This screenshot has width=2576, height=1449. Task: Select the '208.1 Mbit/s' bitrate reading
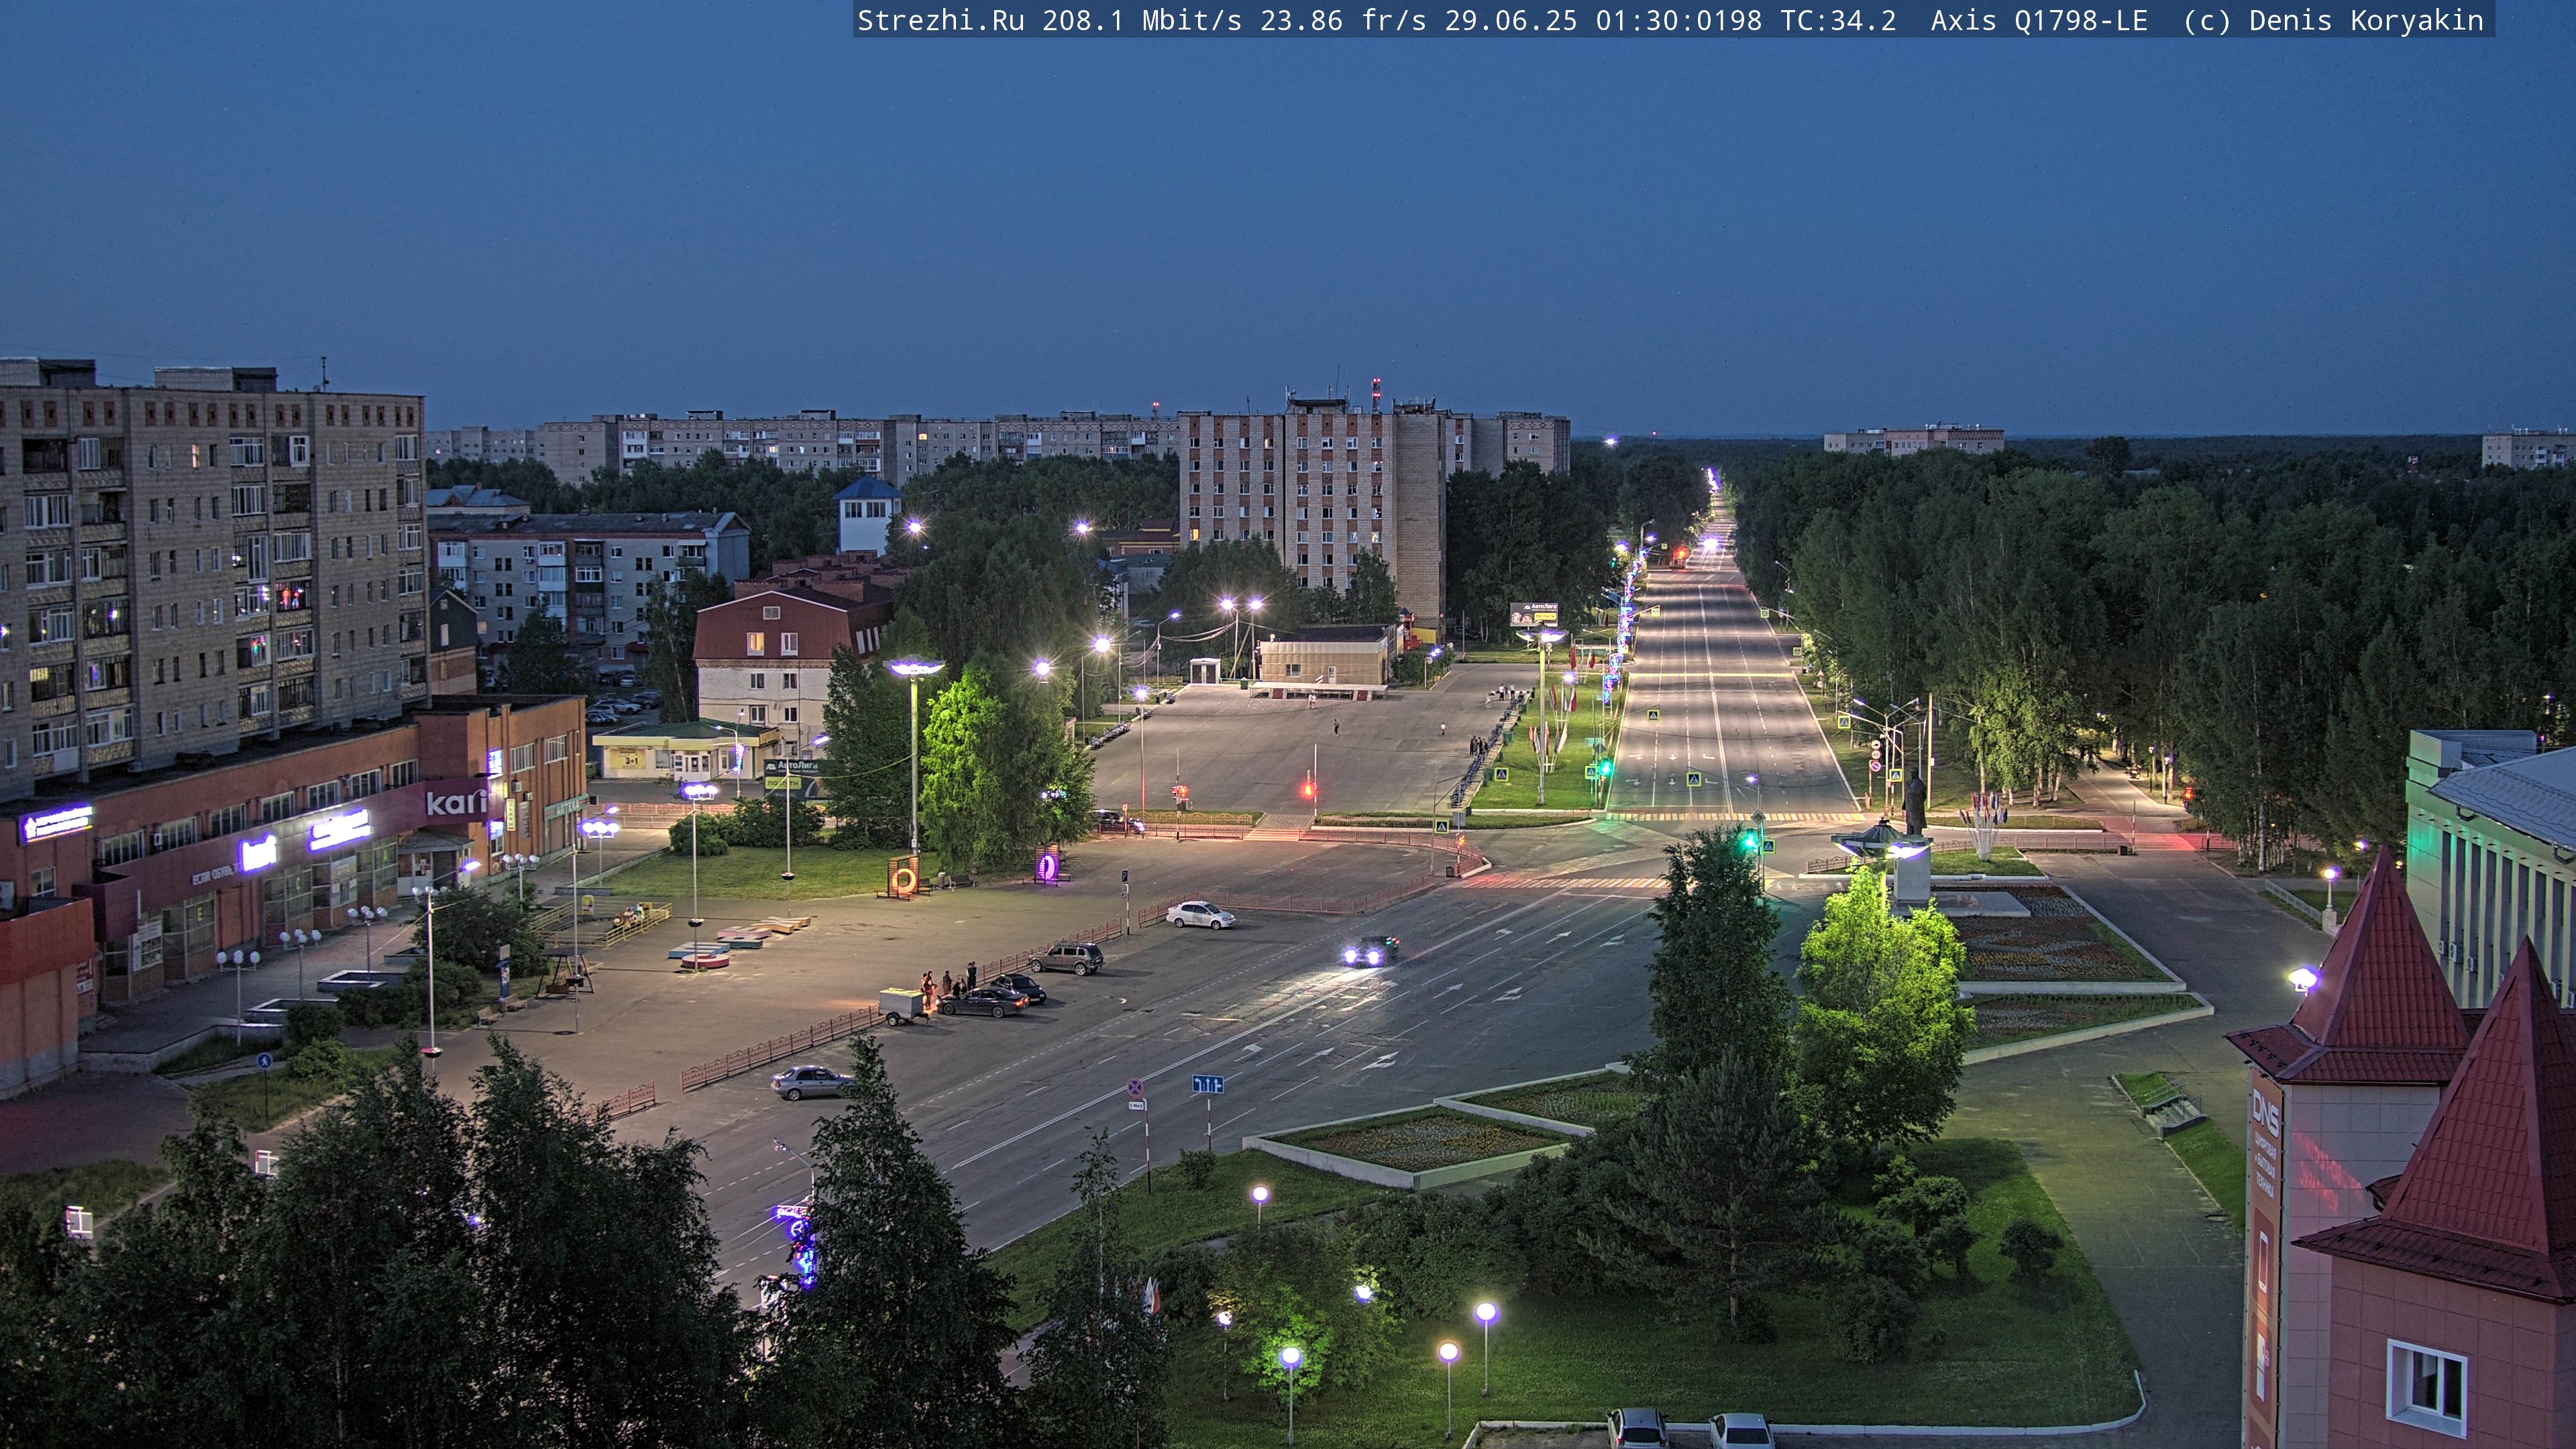(x=1142, y=21)
